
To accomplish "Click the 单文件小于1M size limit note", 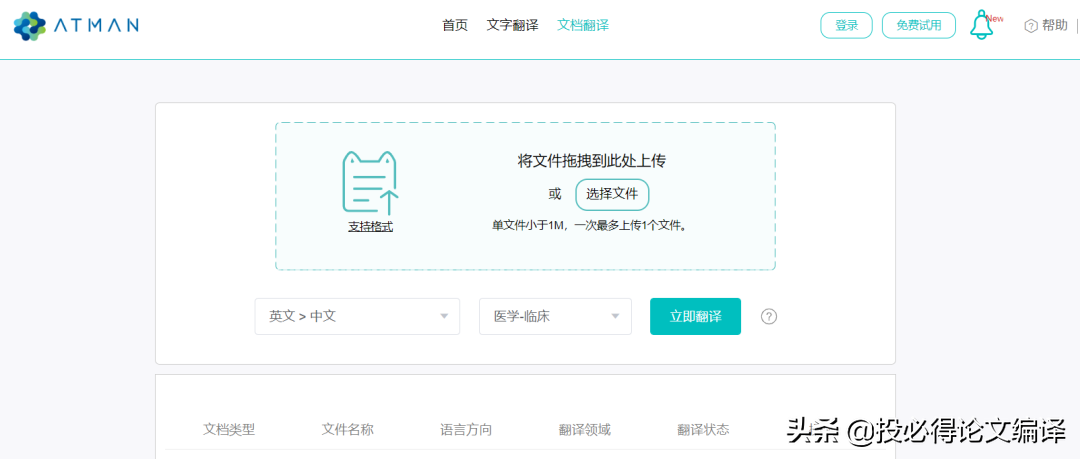I will (x=591, y=226).
